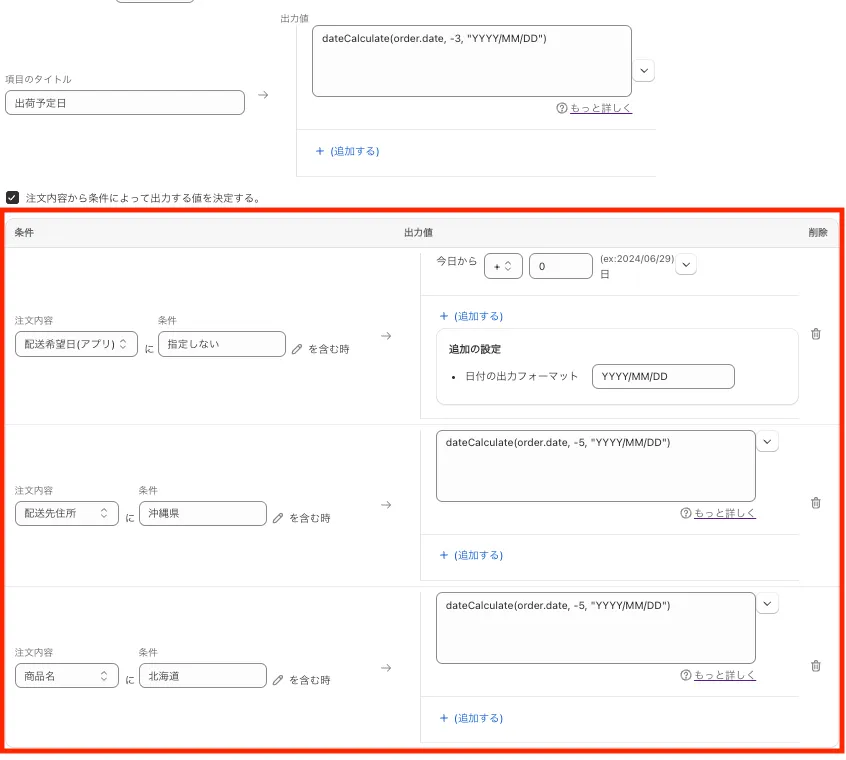The image size is (846, 760).
Task: Expand chevron beside 出荷予定日 output formula
Action: coord(644,70)
